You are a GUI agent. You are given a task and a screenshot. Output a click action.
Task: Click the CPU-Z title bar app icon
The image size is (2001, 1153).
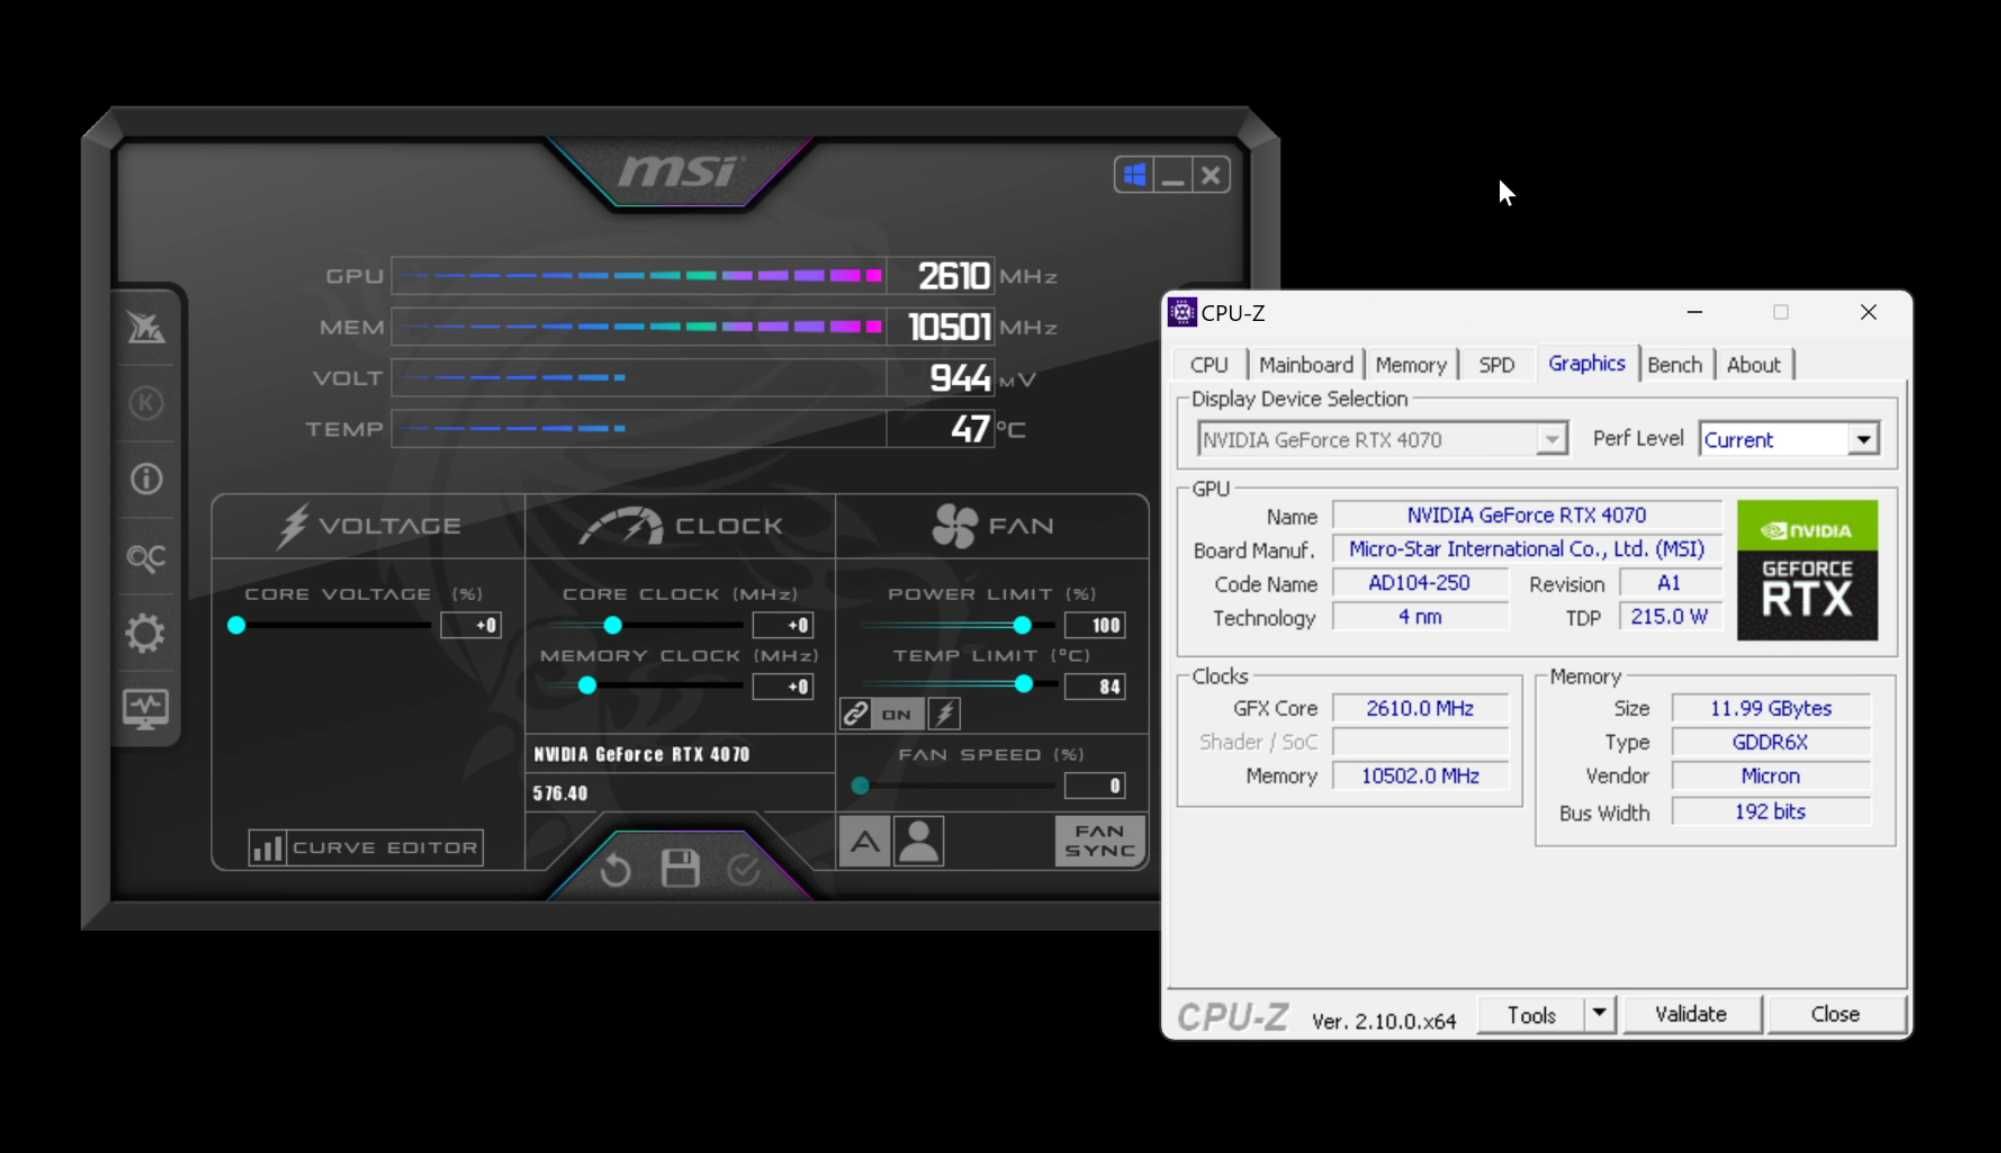(1182, 312)
